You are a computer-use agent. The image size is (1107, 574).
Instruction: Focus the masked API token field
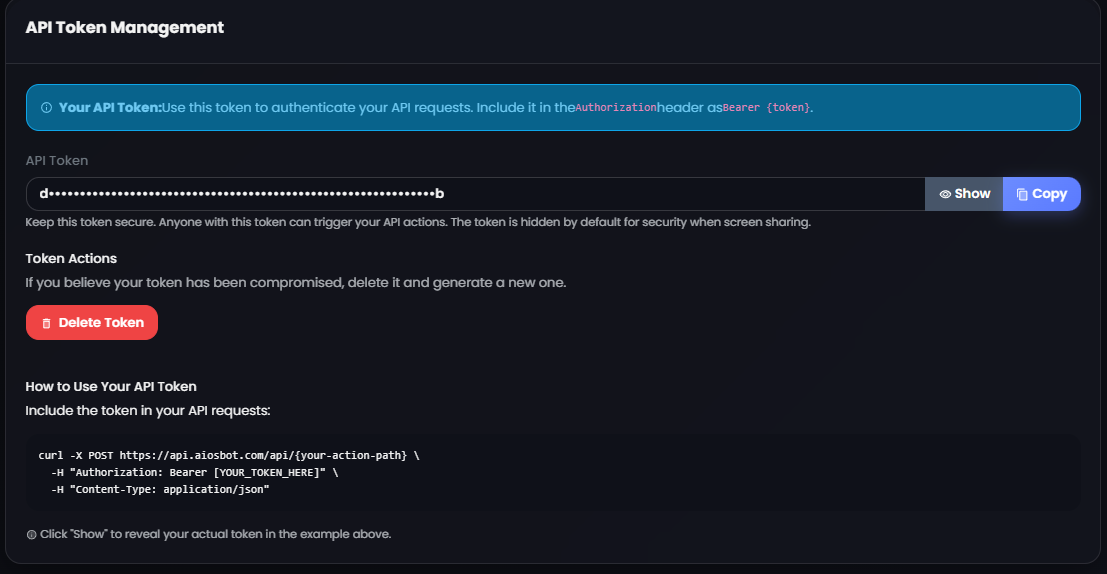(x=475, y=194)
